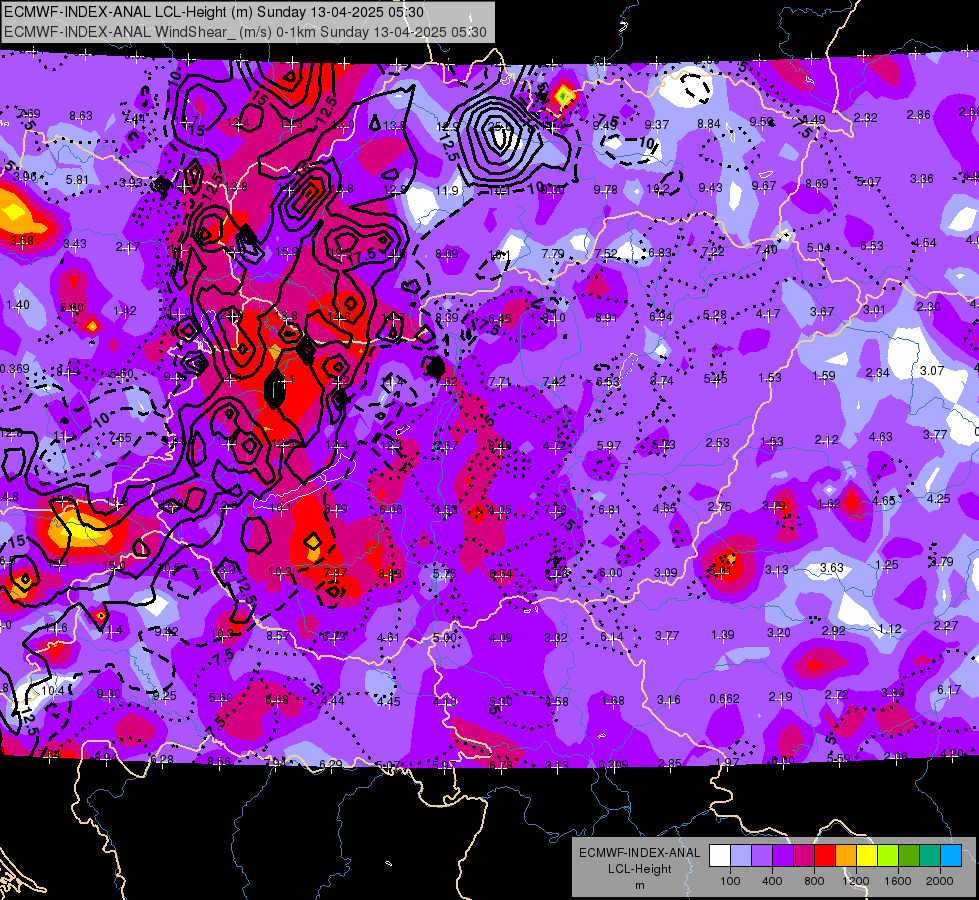Click the grid value '9.67'
This screenshot has width=979, height=900.
764,185
